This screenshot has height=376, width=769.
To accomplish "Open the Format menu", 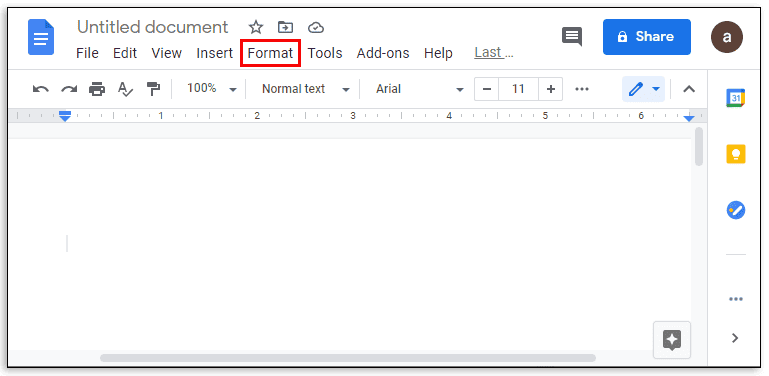I will (270, 53).
